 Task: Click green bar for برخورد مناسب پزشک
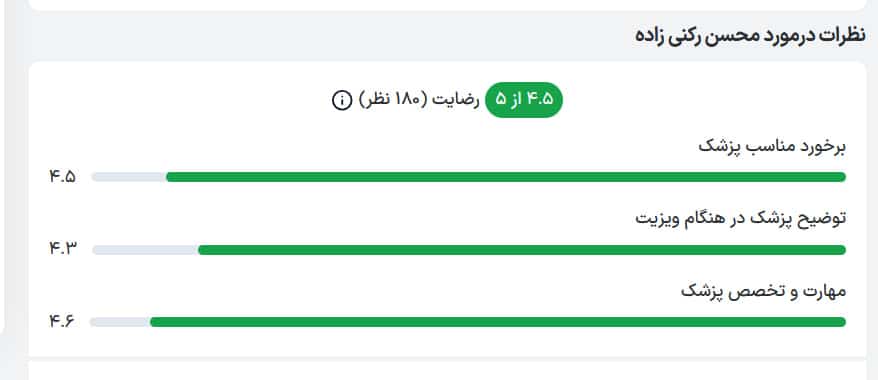coord(506,177)
